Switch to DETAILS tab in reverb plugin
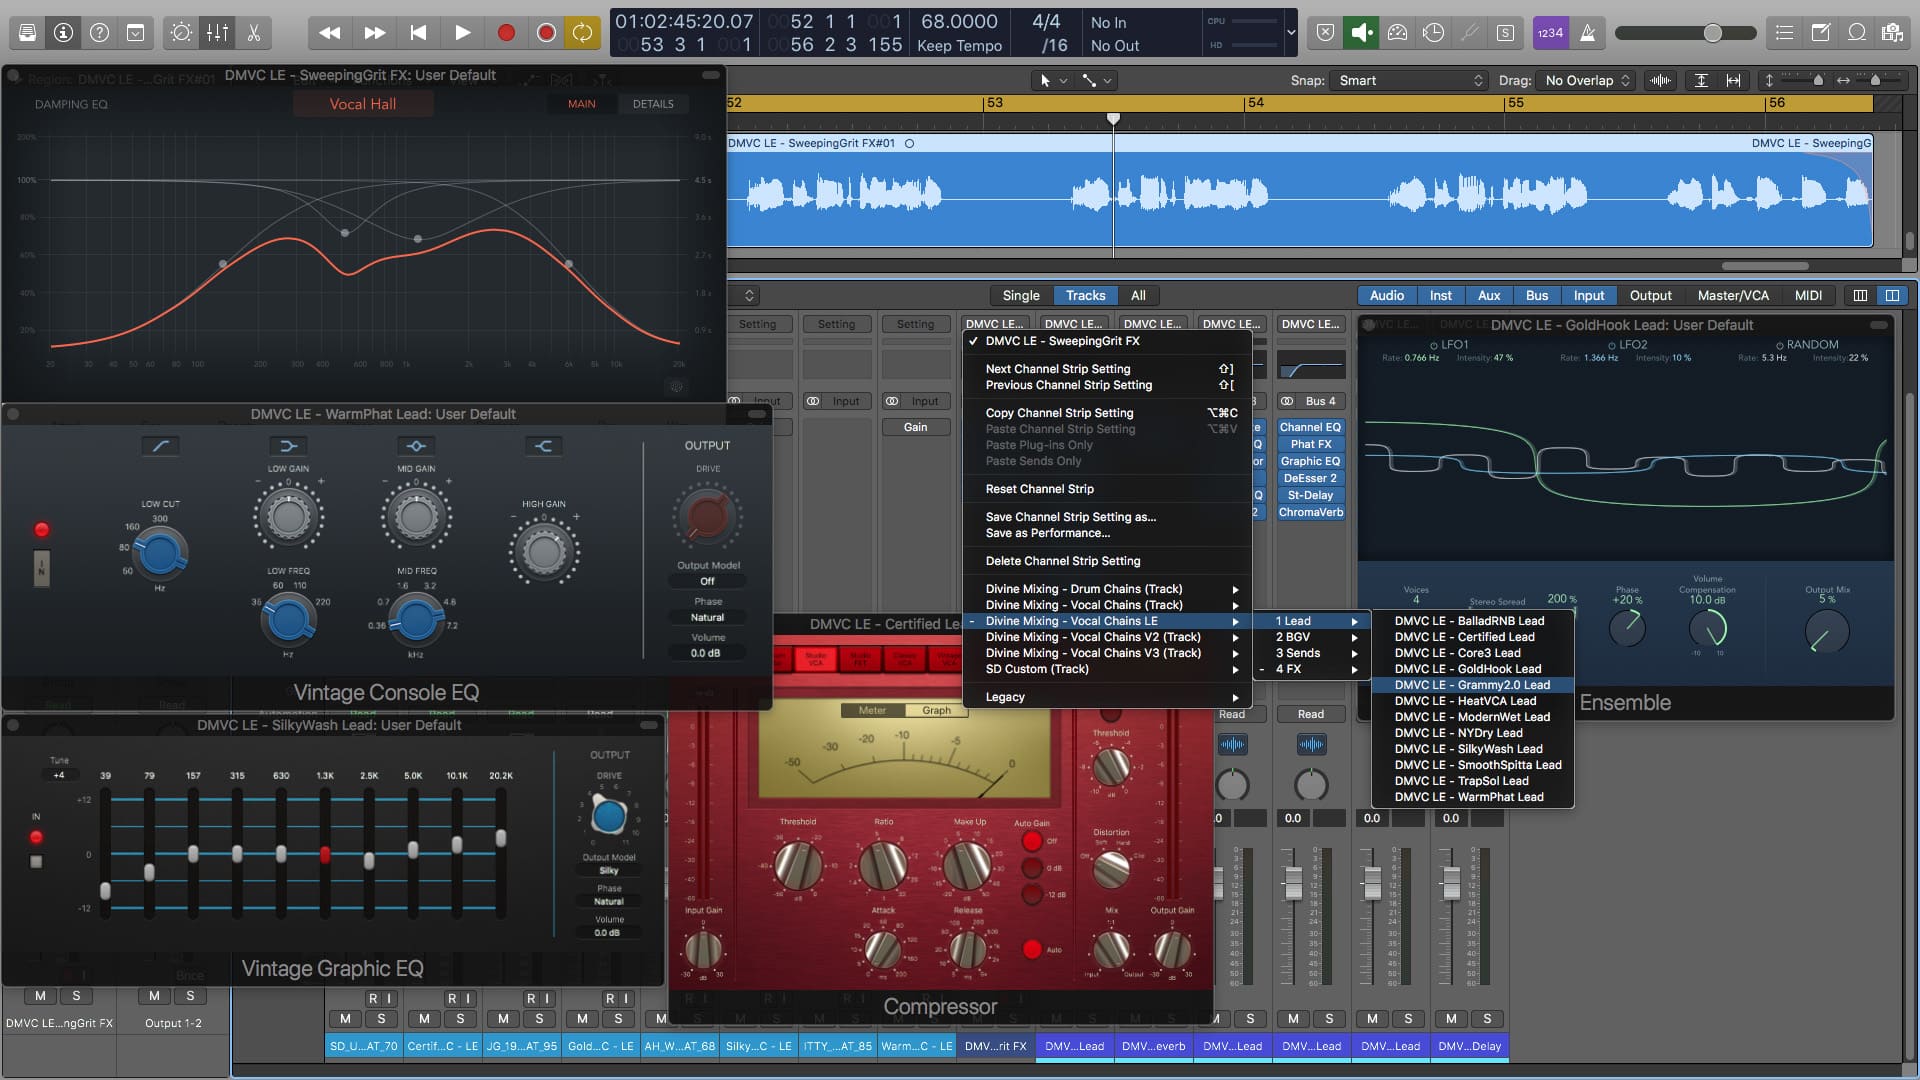Image resolution: width=1920 pixels, height=1080 pixels. pyautogui.click(x=653, y=104)
